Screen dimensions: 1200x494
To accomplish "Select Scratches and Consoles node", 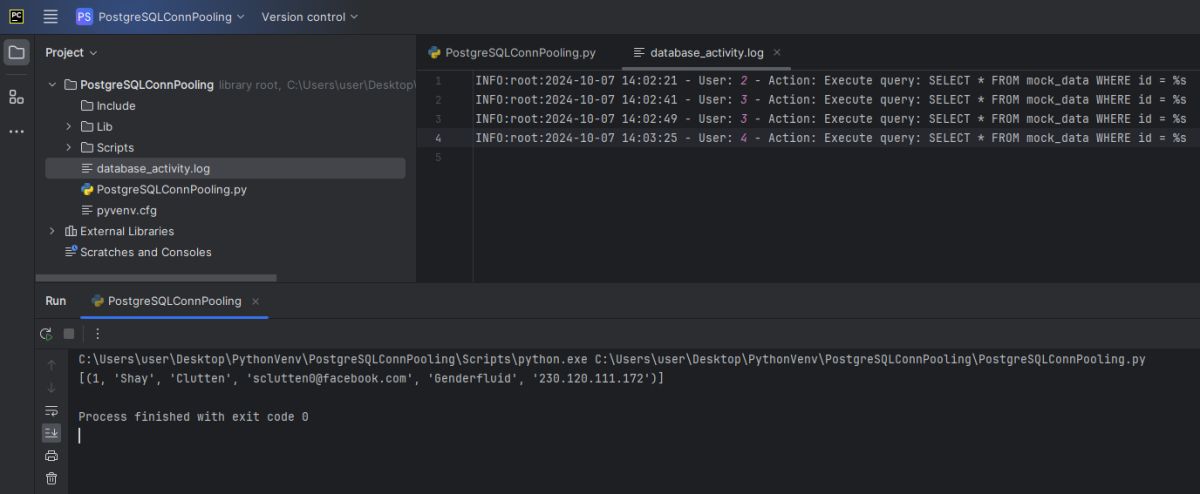I will coord(138,252).
